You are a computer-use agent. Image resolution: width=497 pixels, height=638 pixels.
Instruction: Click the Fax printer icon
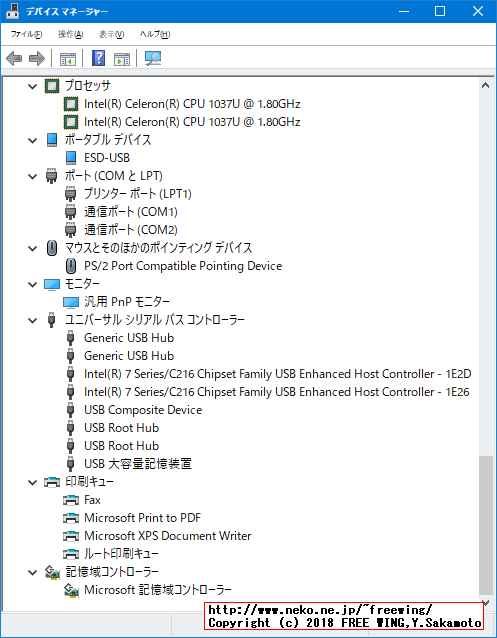point(71,500)
